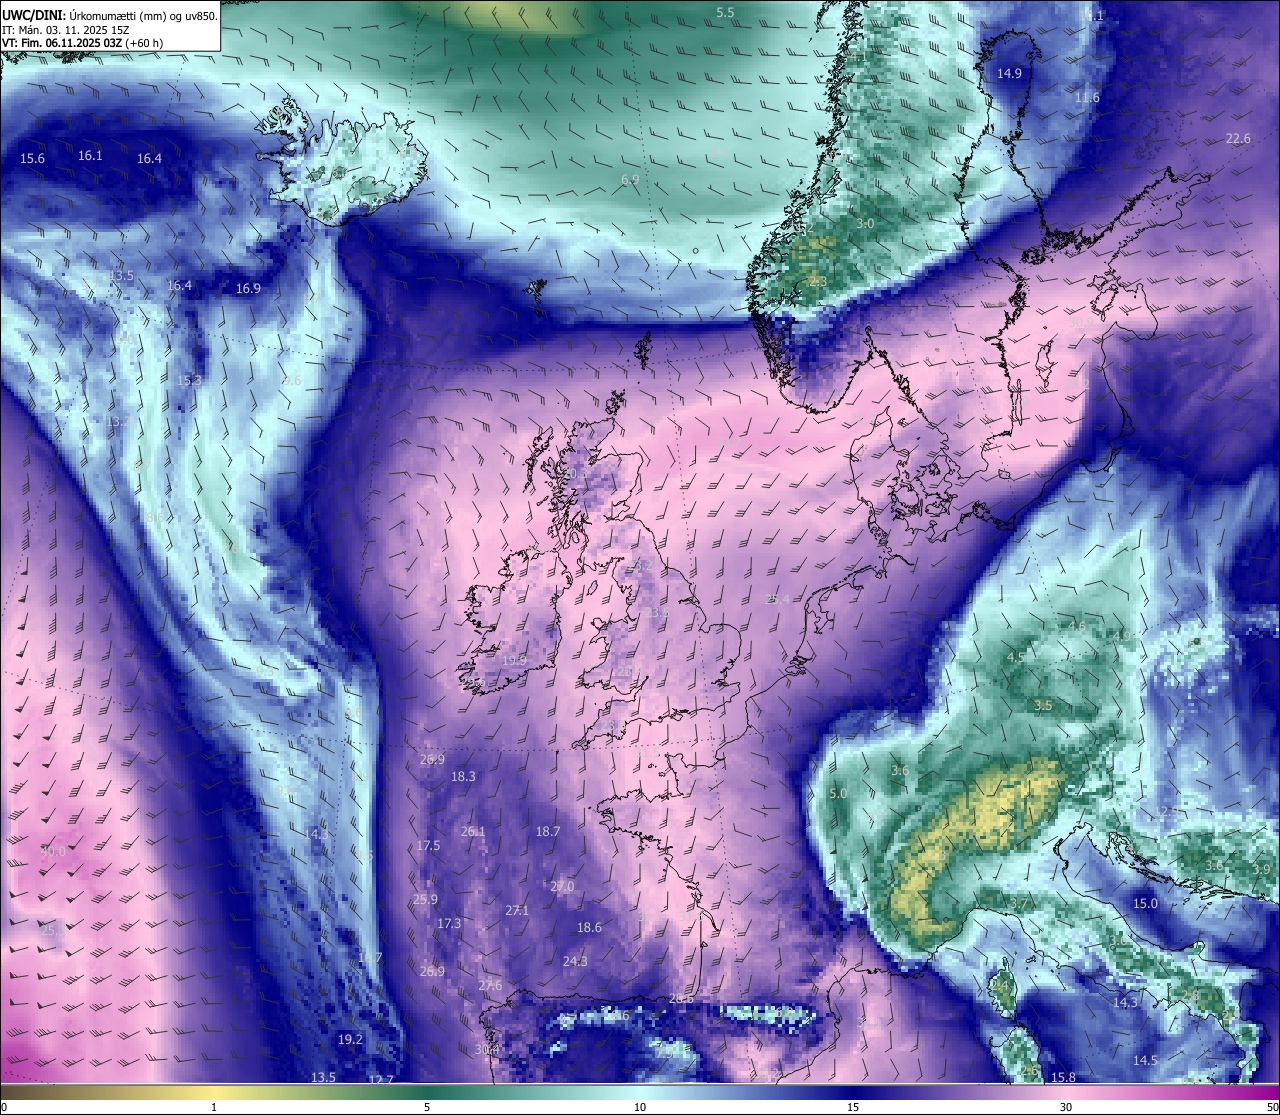The width and height of the screenshot is (1280, 1115).
Task: Click the 17.5 value label
Action: tap(428, 846)
